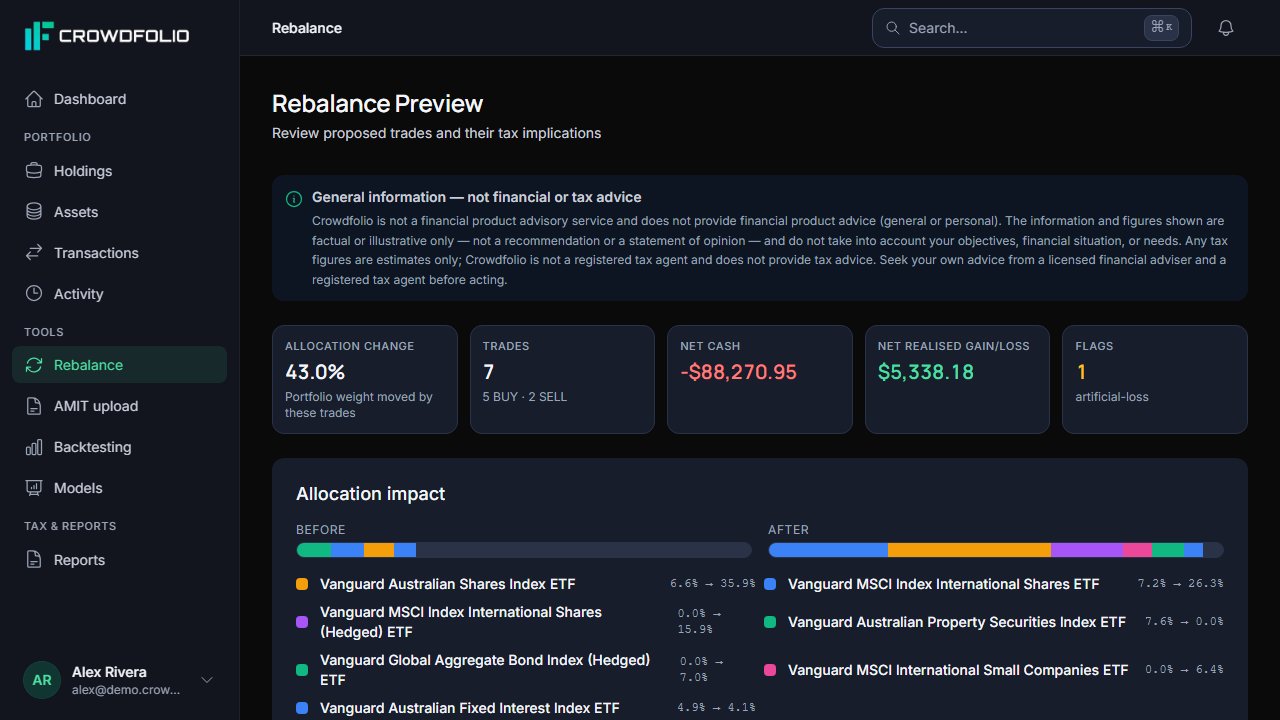Click the Models presentation icon
This screenshot has height=720, width=1280.
tap(34, 488)
